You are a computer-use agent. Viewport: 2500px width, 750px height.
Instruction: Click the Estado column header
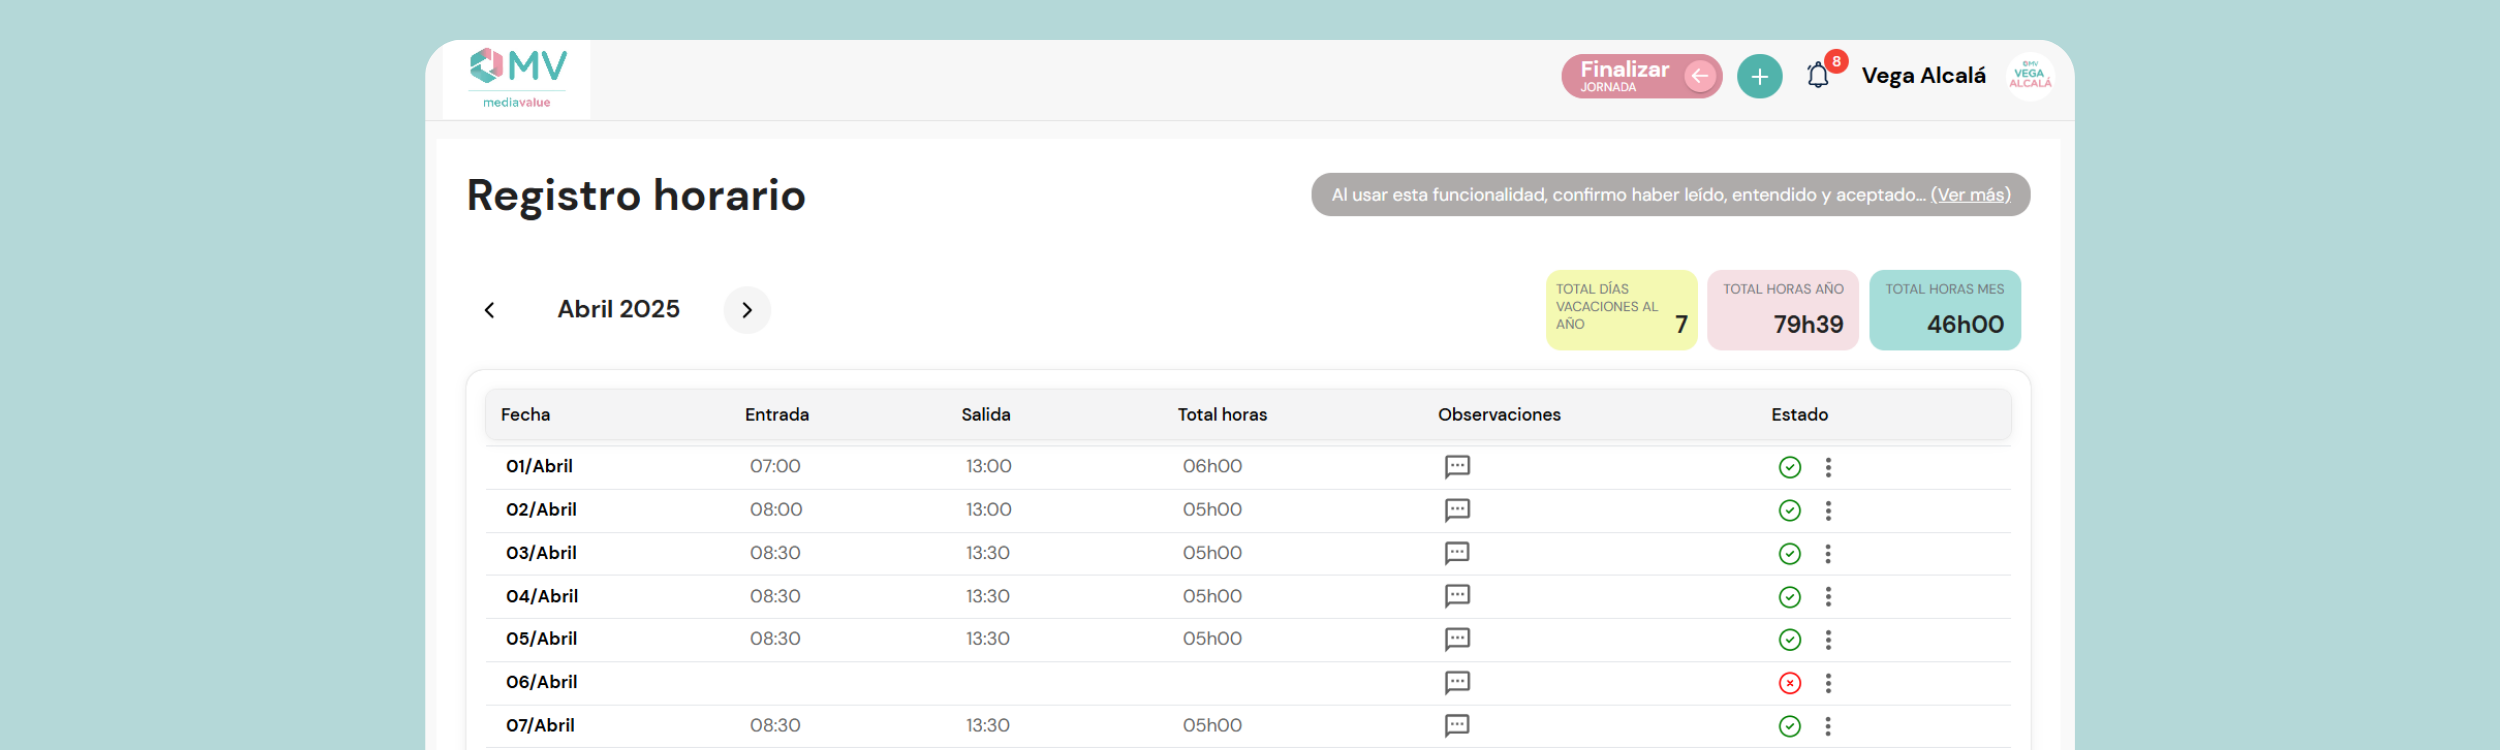click(x=1800, y=415)
